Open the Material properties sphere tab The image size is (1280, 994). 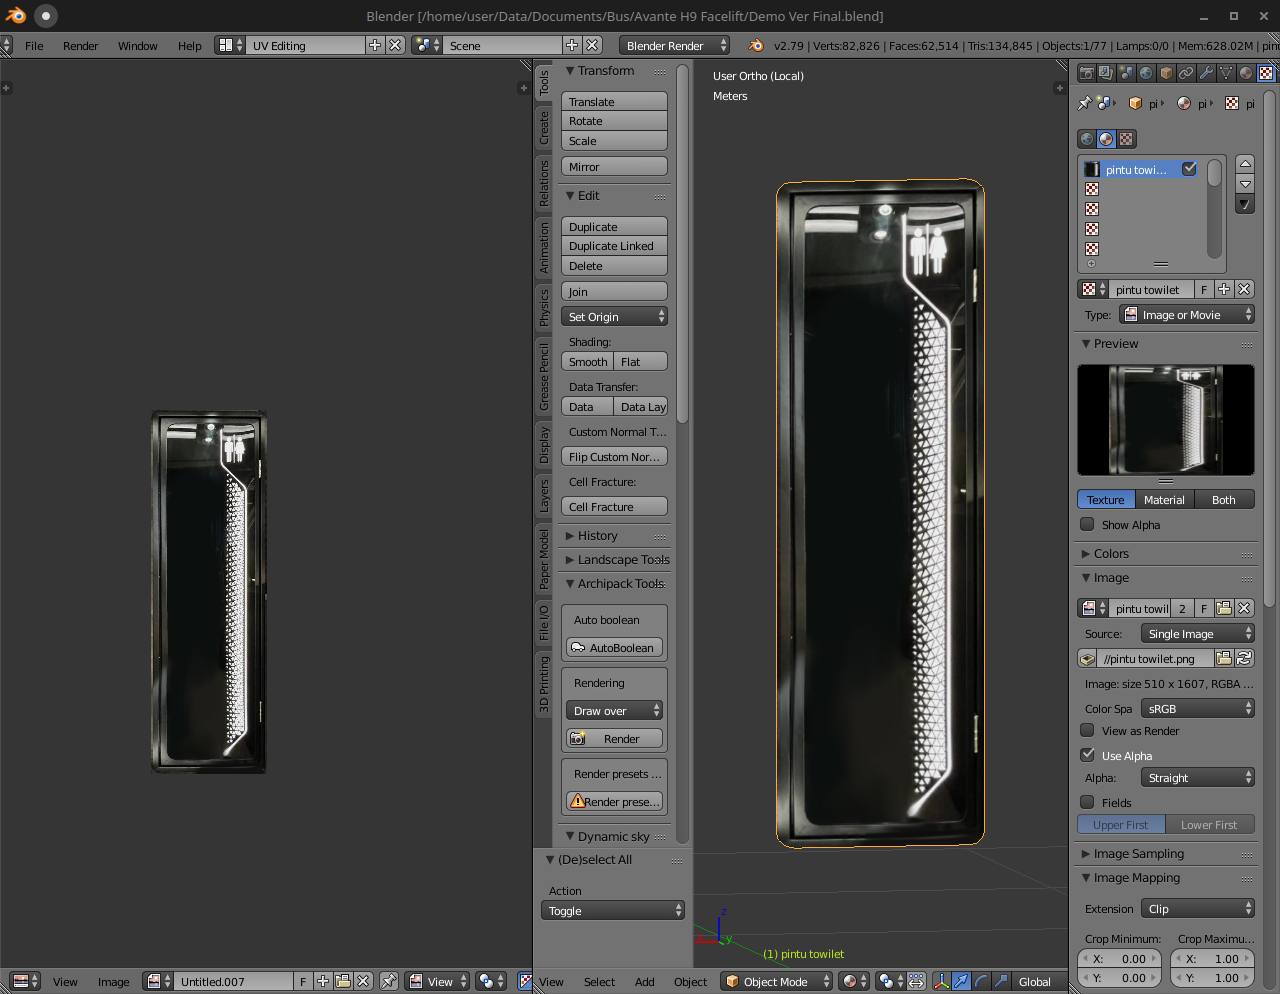(x=1246, y=73)
